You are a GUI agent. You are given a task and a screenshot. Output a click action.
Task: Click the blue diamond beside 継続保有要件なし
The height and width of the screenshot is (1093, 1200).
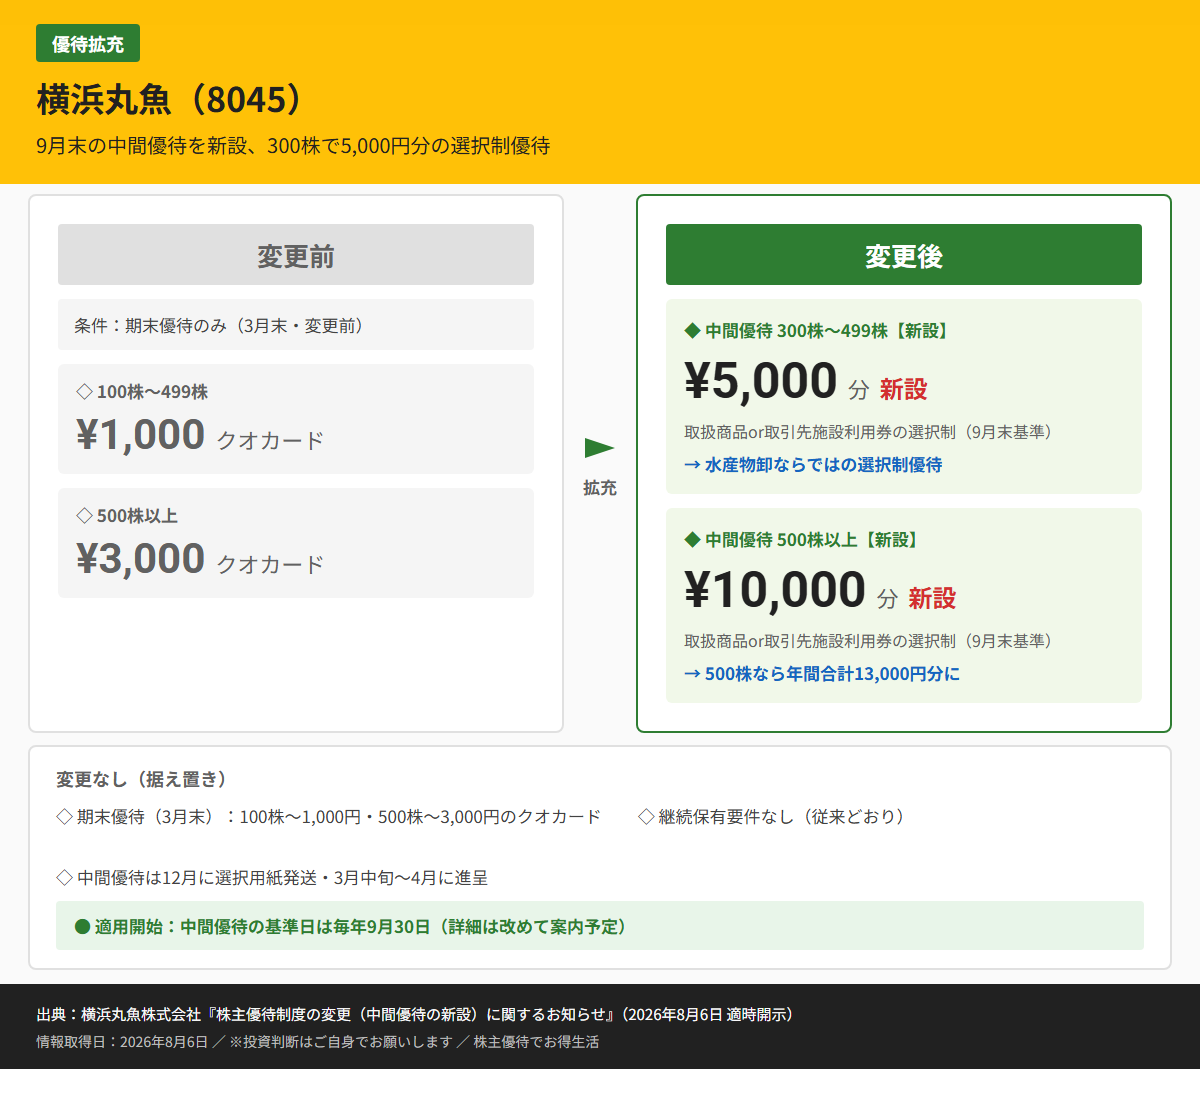coord(646,816)
